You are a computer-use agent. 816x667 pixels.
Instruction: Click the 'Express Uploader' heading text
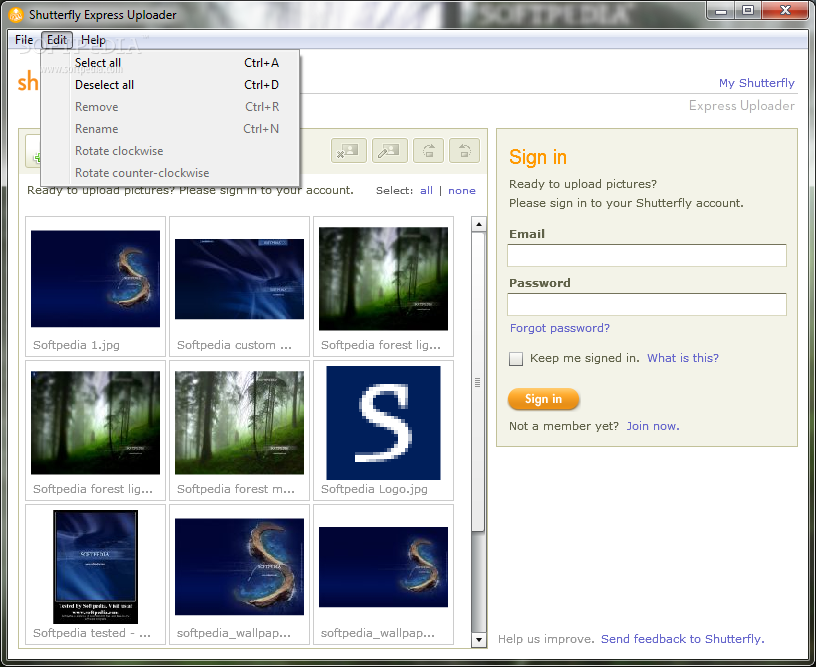[x=742, y=106]
